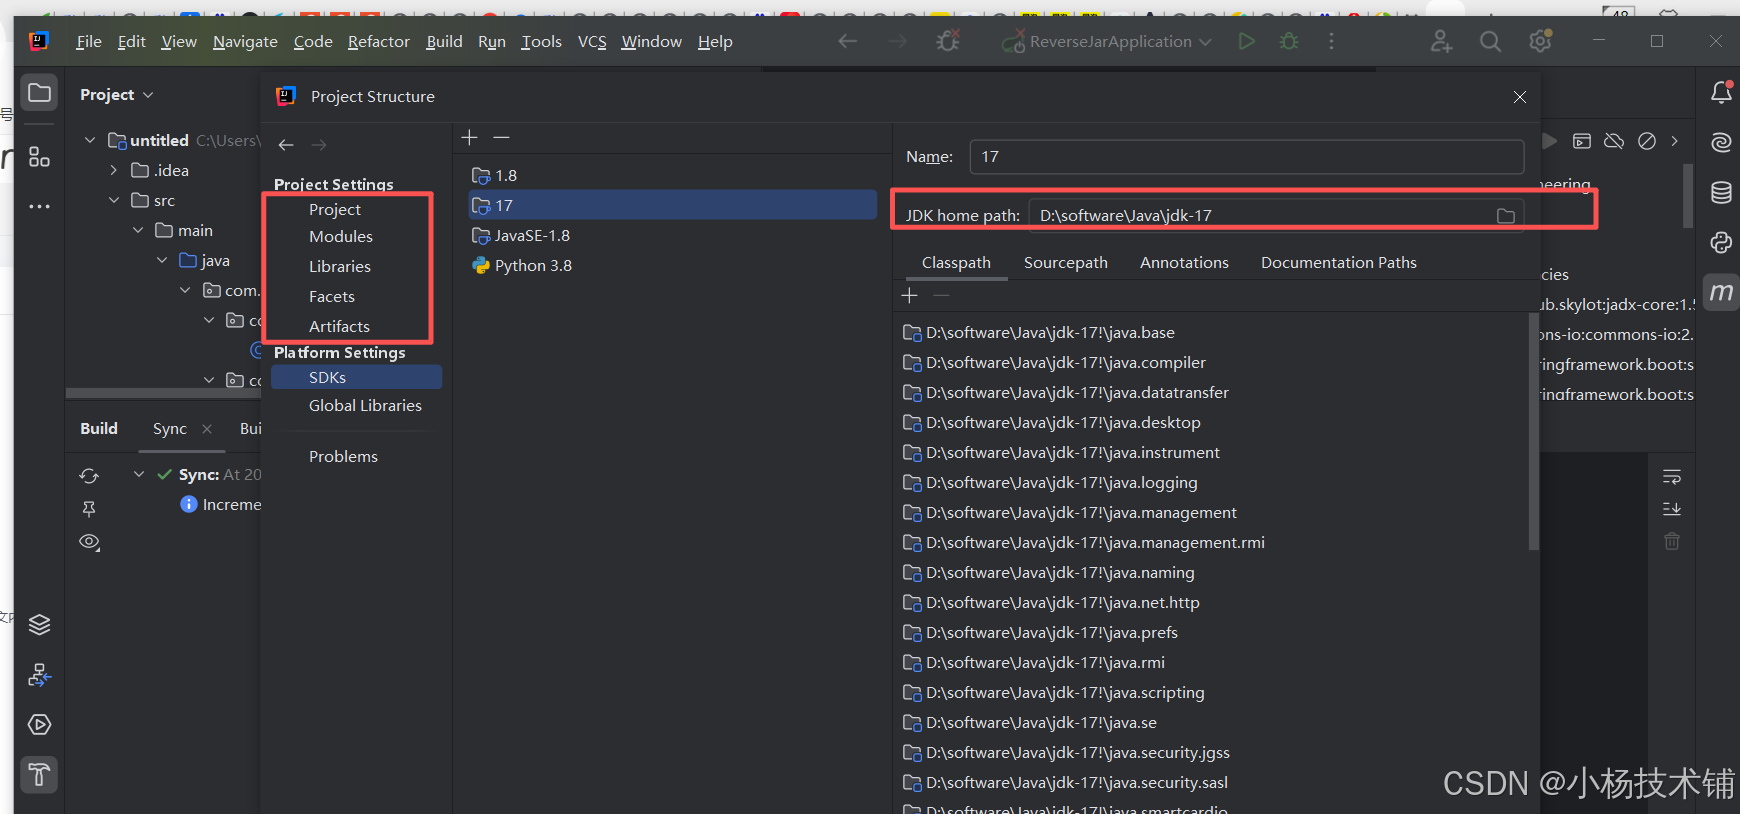Go back in the Project Structure navigation
The image size is (1740, 814).
pyautogui.click(x=286, y=145)
